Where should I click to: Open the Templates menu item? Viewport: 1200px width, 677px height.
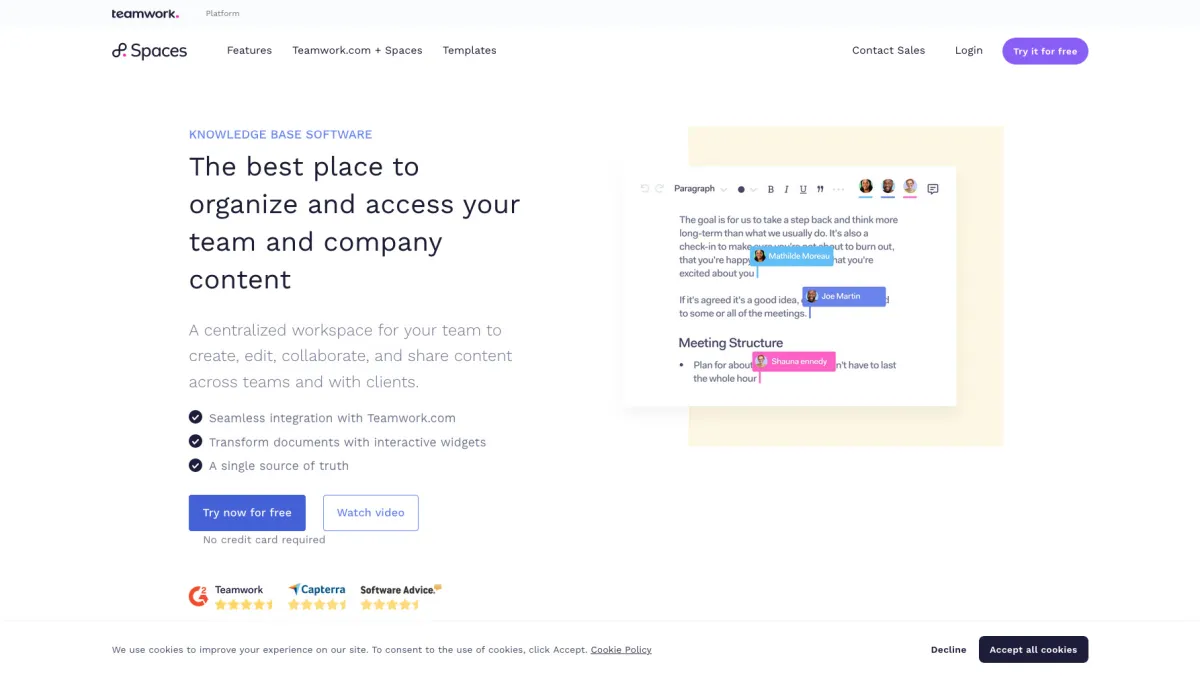(469, 50)
